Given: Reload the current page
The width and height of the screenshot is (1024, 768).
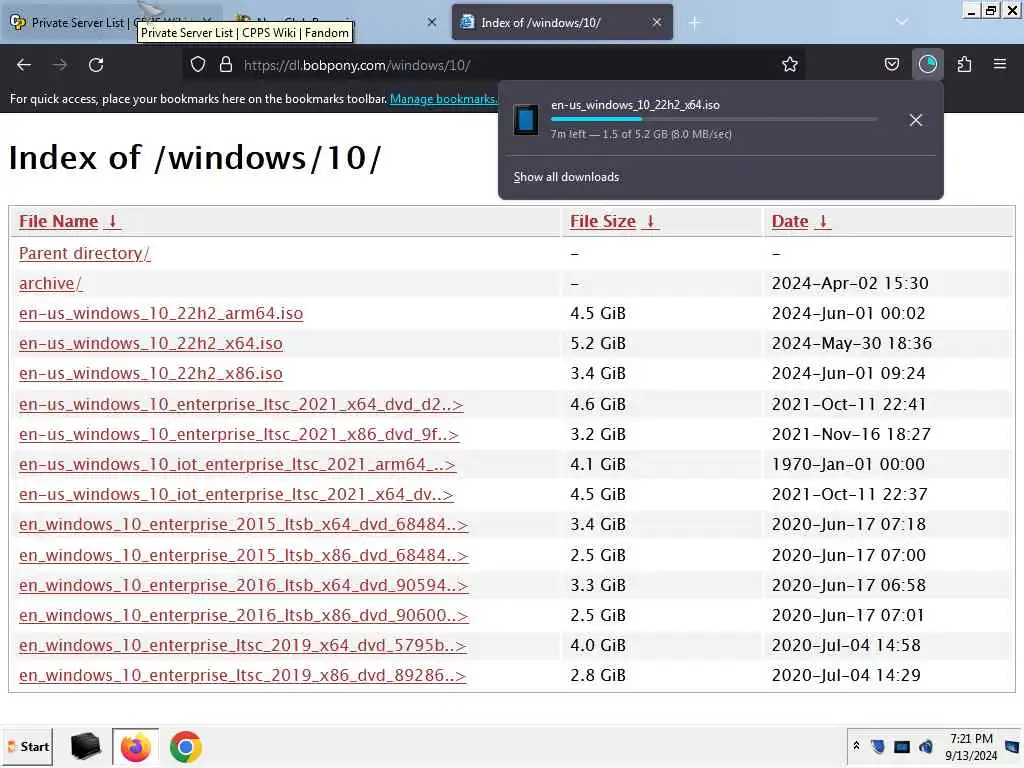Looking at the screenshot, I should [x=96, y=65].
